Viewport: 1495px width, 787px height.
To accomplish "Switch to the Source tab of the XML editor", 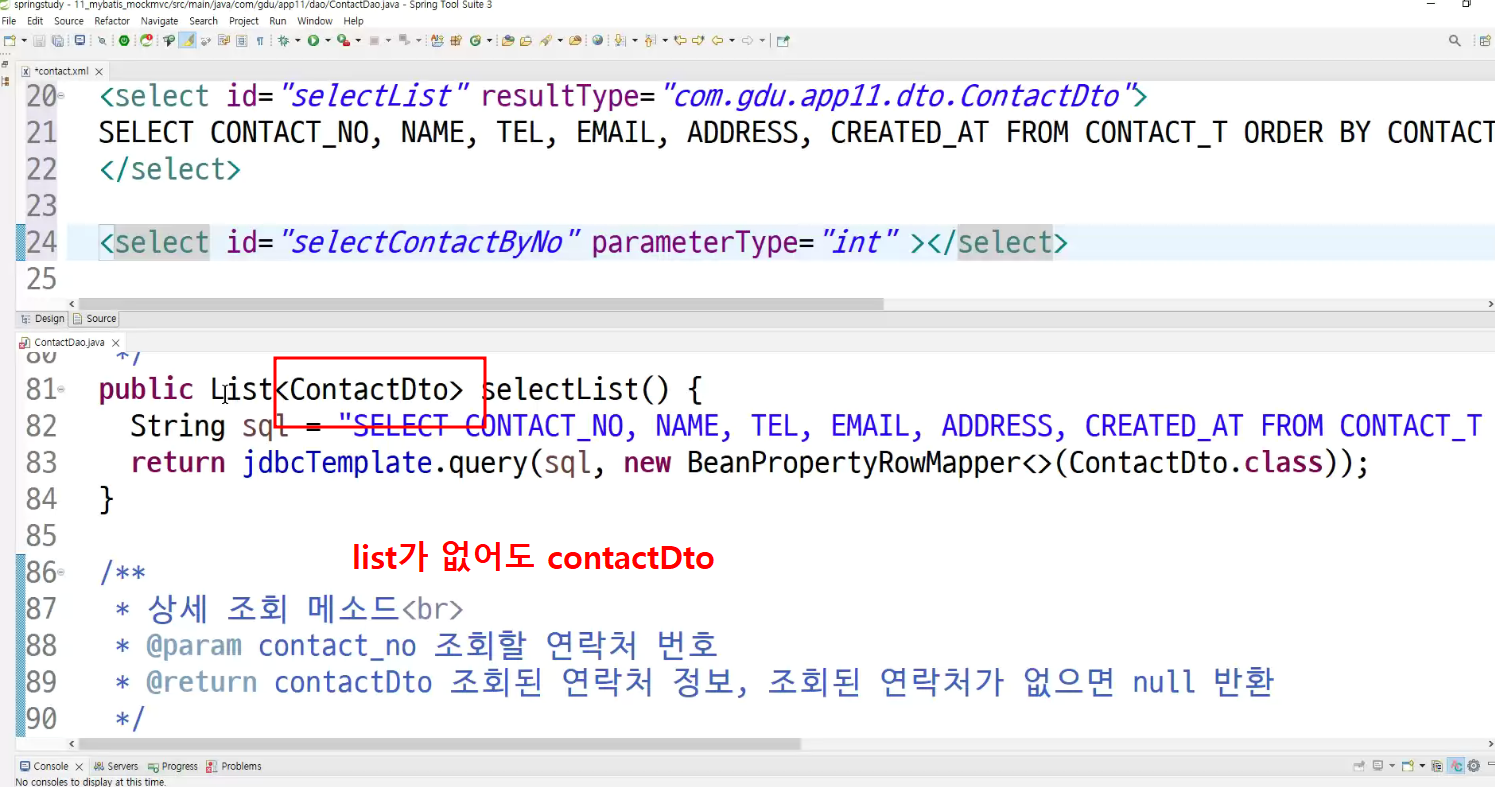I will [95, 319].
